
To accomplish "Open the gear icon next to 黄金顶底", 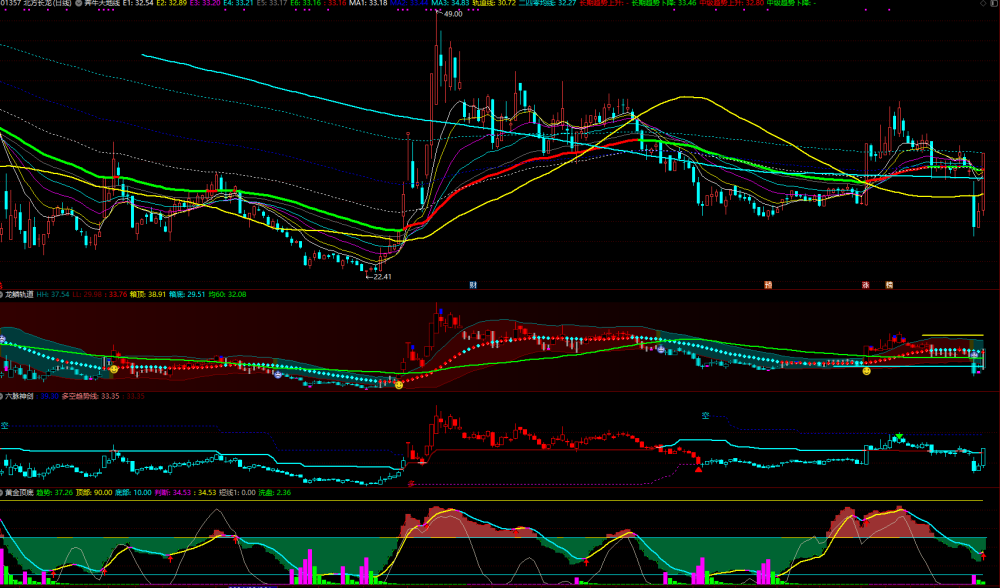I will coord(2,492).
